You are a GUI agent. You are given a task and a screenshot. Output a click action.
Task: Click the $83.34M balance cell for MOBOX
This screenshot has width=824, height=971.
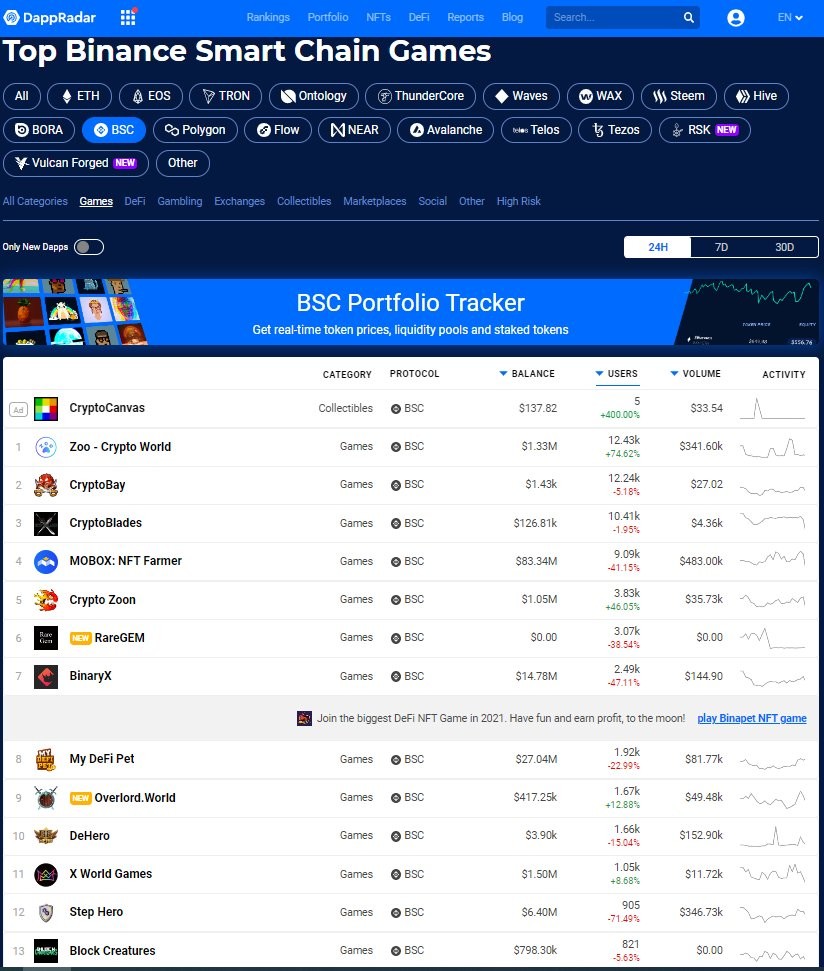pyautogui.click(x=536, y=561)
